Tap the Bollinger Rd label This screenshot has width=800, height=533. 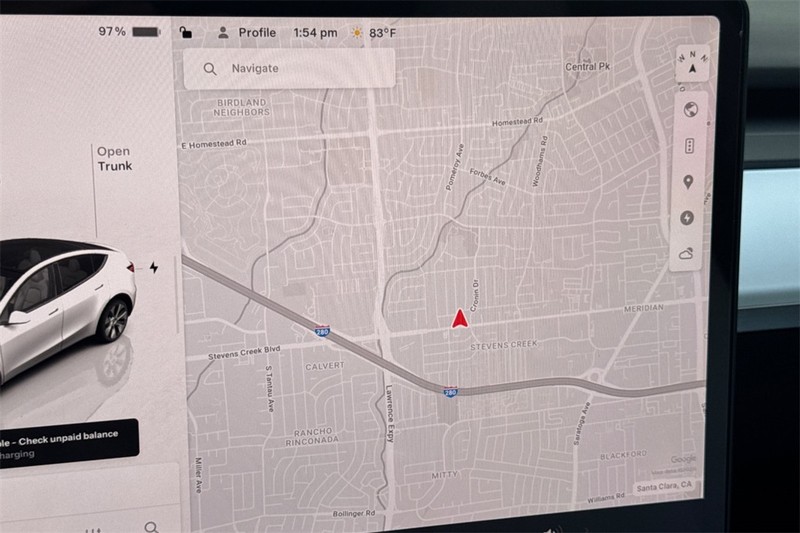pyautogui.click(x=354, y=514)
